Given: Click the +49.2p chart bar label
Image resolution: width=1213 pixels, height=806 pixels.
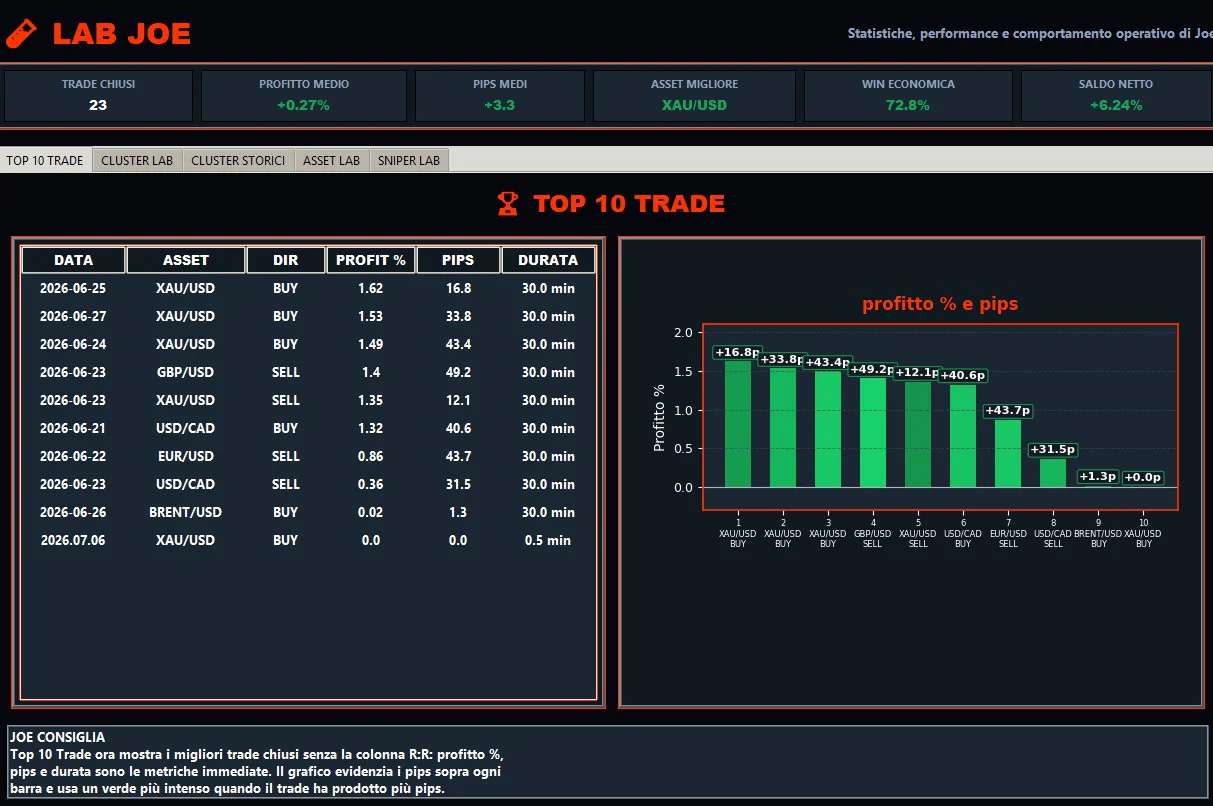Looking at the screenshot, I should click(873, 369).
